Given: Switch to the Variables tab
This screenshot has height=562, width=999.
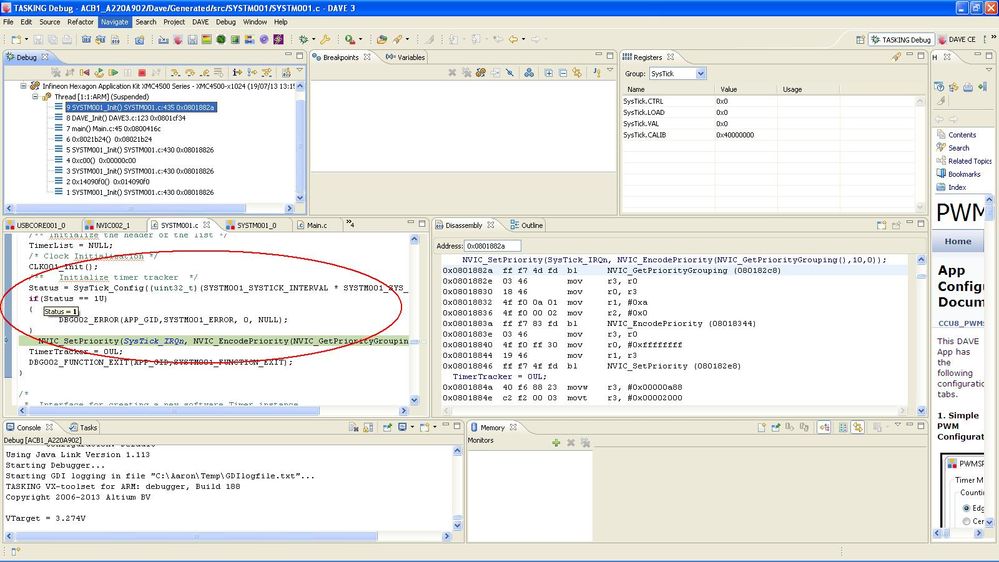Looking at the screenshot, I should (405, 57).
